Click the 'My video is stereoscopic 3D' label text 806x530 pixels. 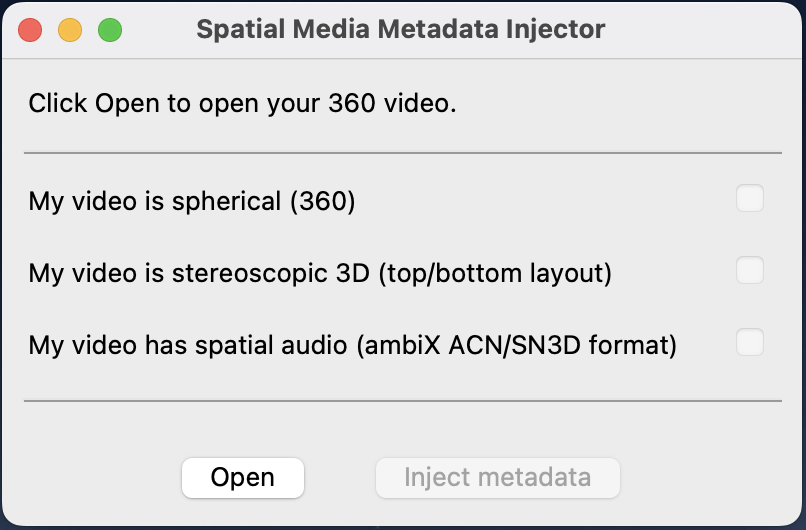[199, 273]
